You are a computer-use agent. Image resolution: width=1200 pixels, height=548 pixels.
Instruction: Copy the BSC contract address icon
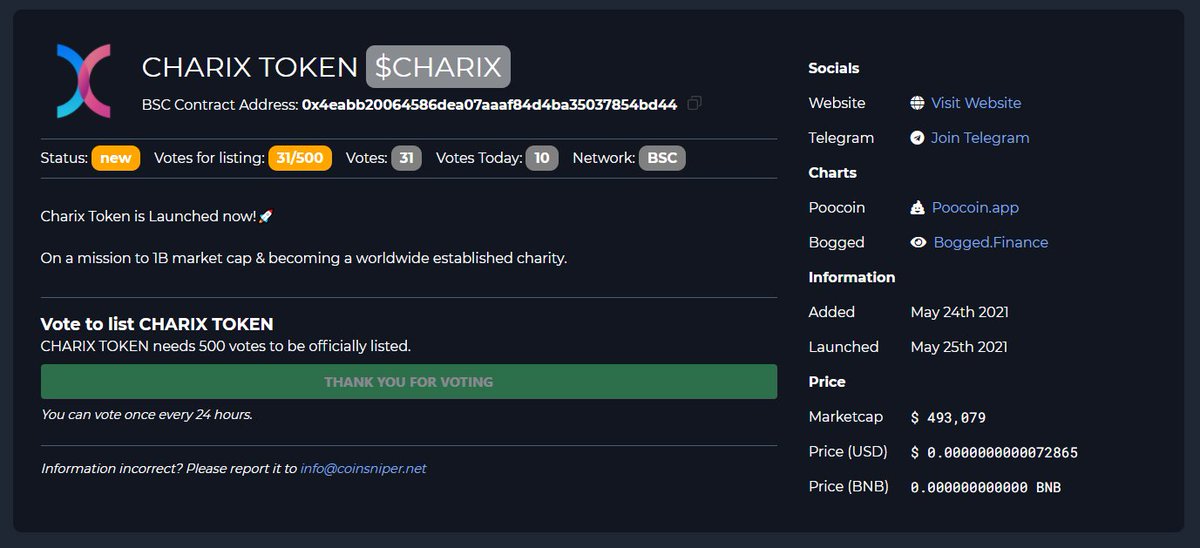(695, 104)
